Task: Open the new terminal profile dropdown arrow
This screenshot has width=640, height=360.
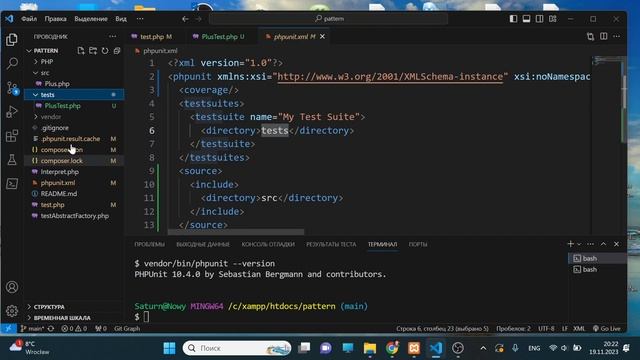Action: tap(579, 244)
